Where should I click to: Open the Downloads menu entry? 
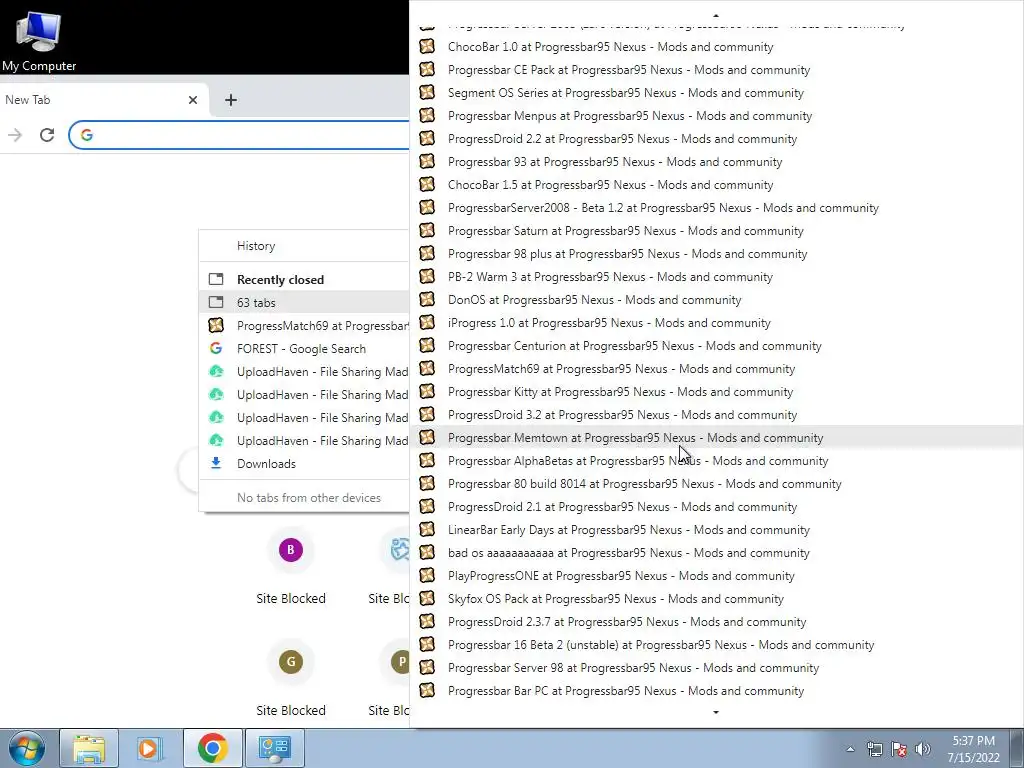click(x=304, y=464)
